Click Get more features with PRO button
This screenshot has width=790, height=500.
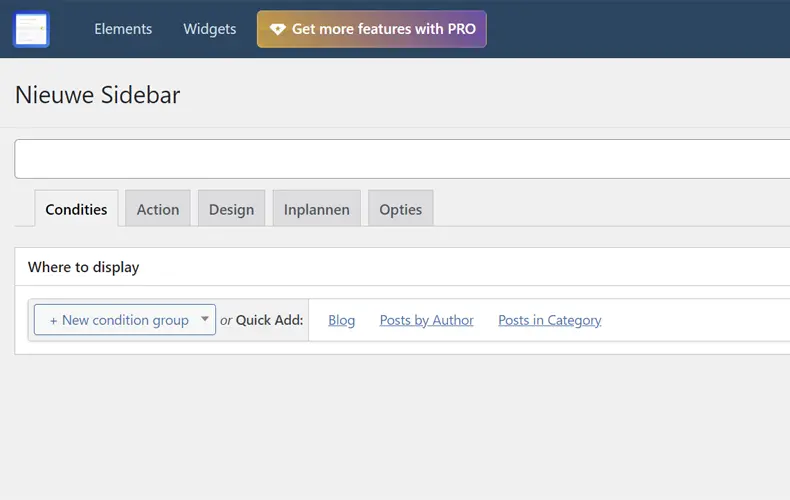point(372,29)
